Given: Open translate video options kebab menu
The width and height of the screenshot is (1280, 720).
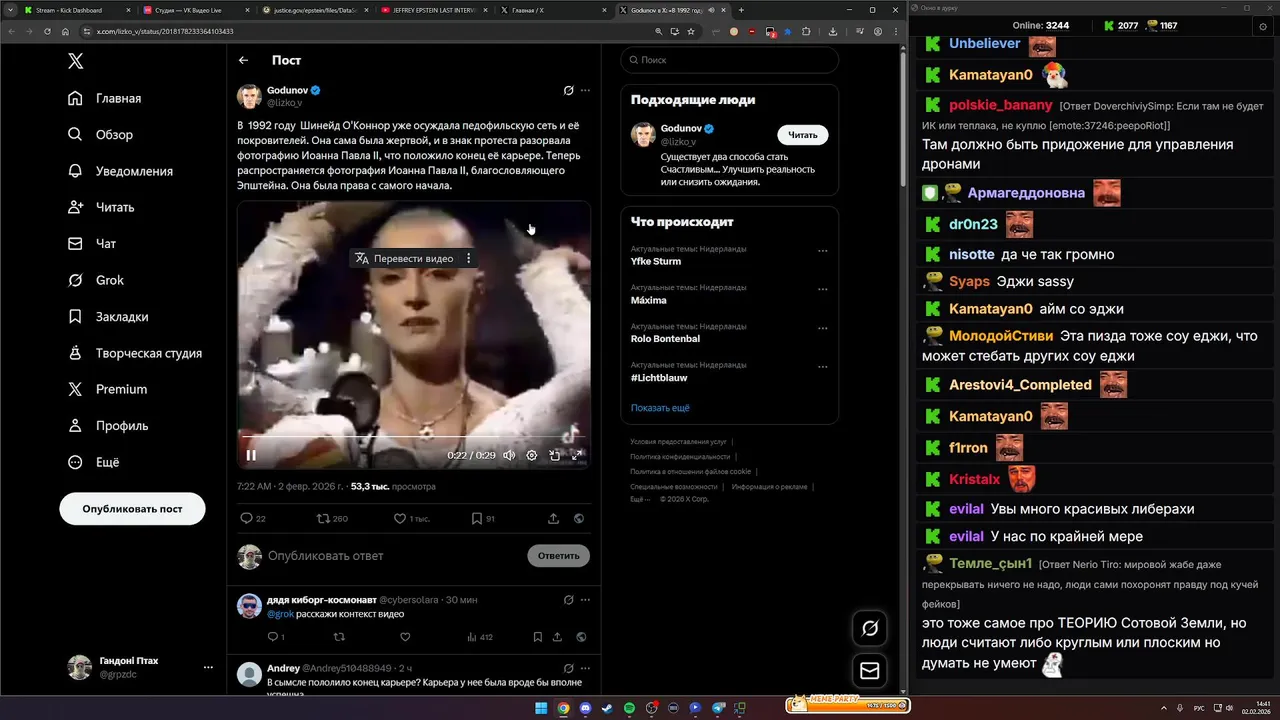Looking at the screenshot, I should click(468, 258).
